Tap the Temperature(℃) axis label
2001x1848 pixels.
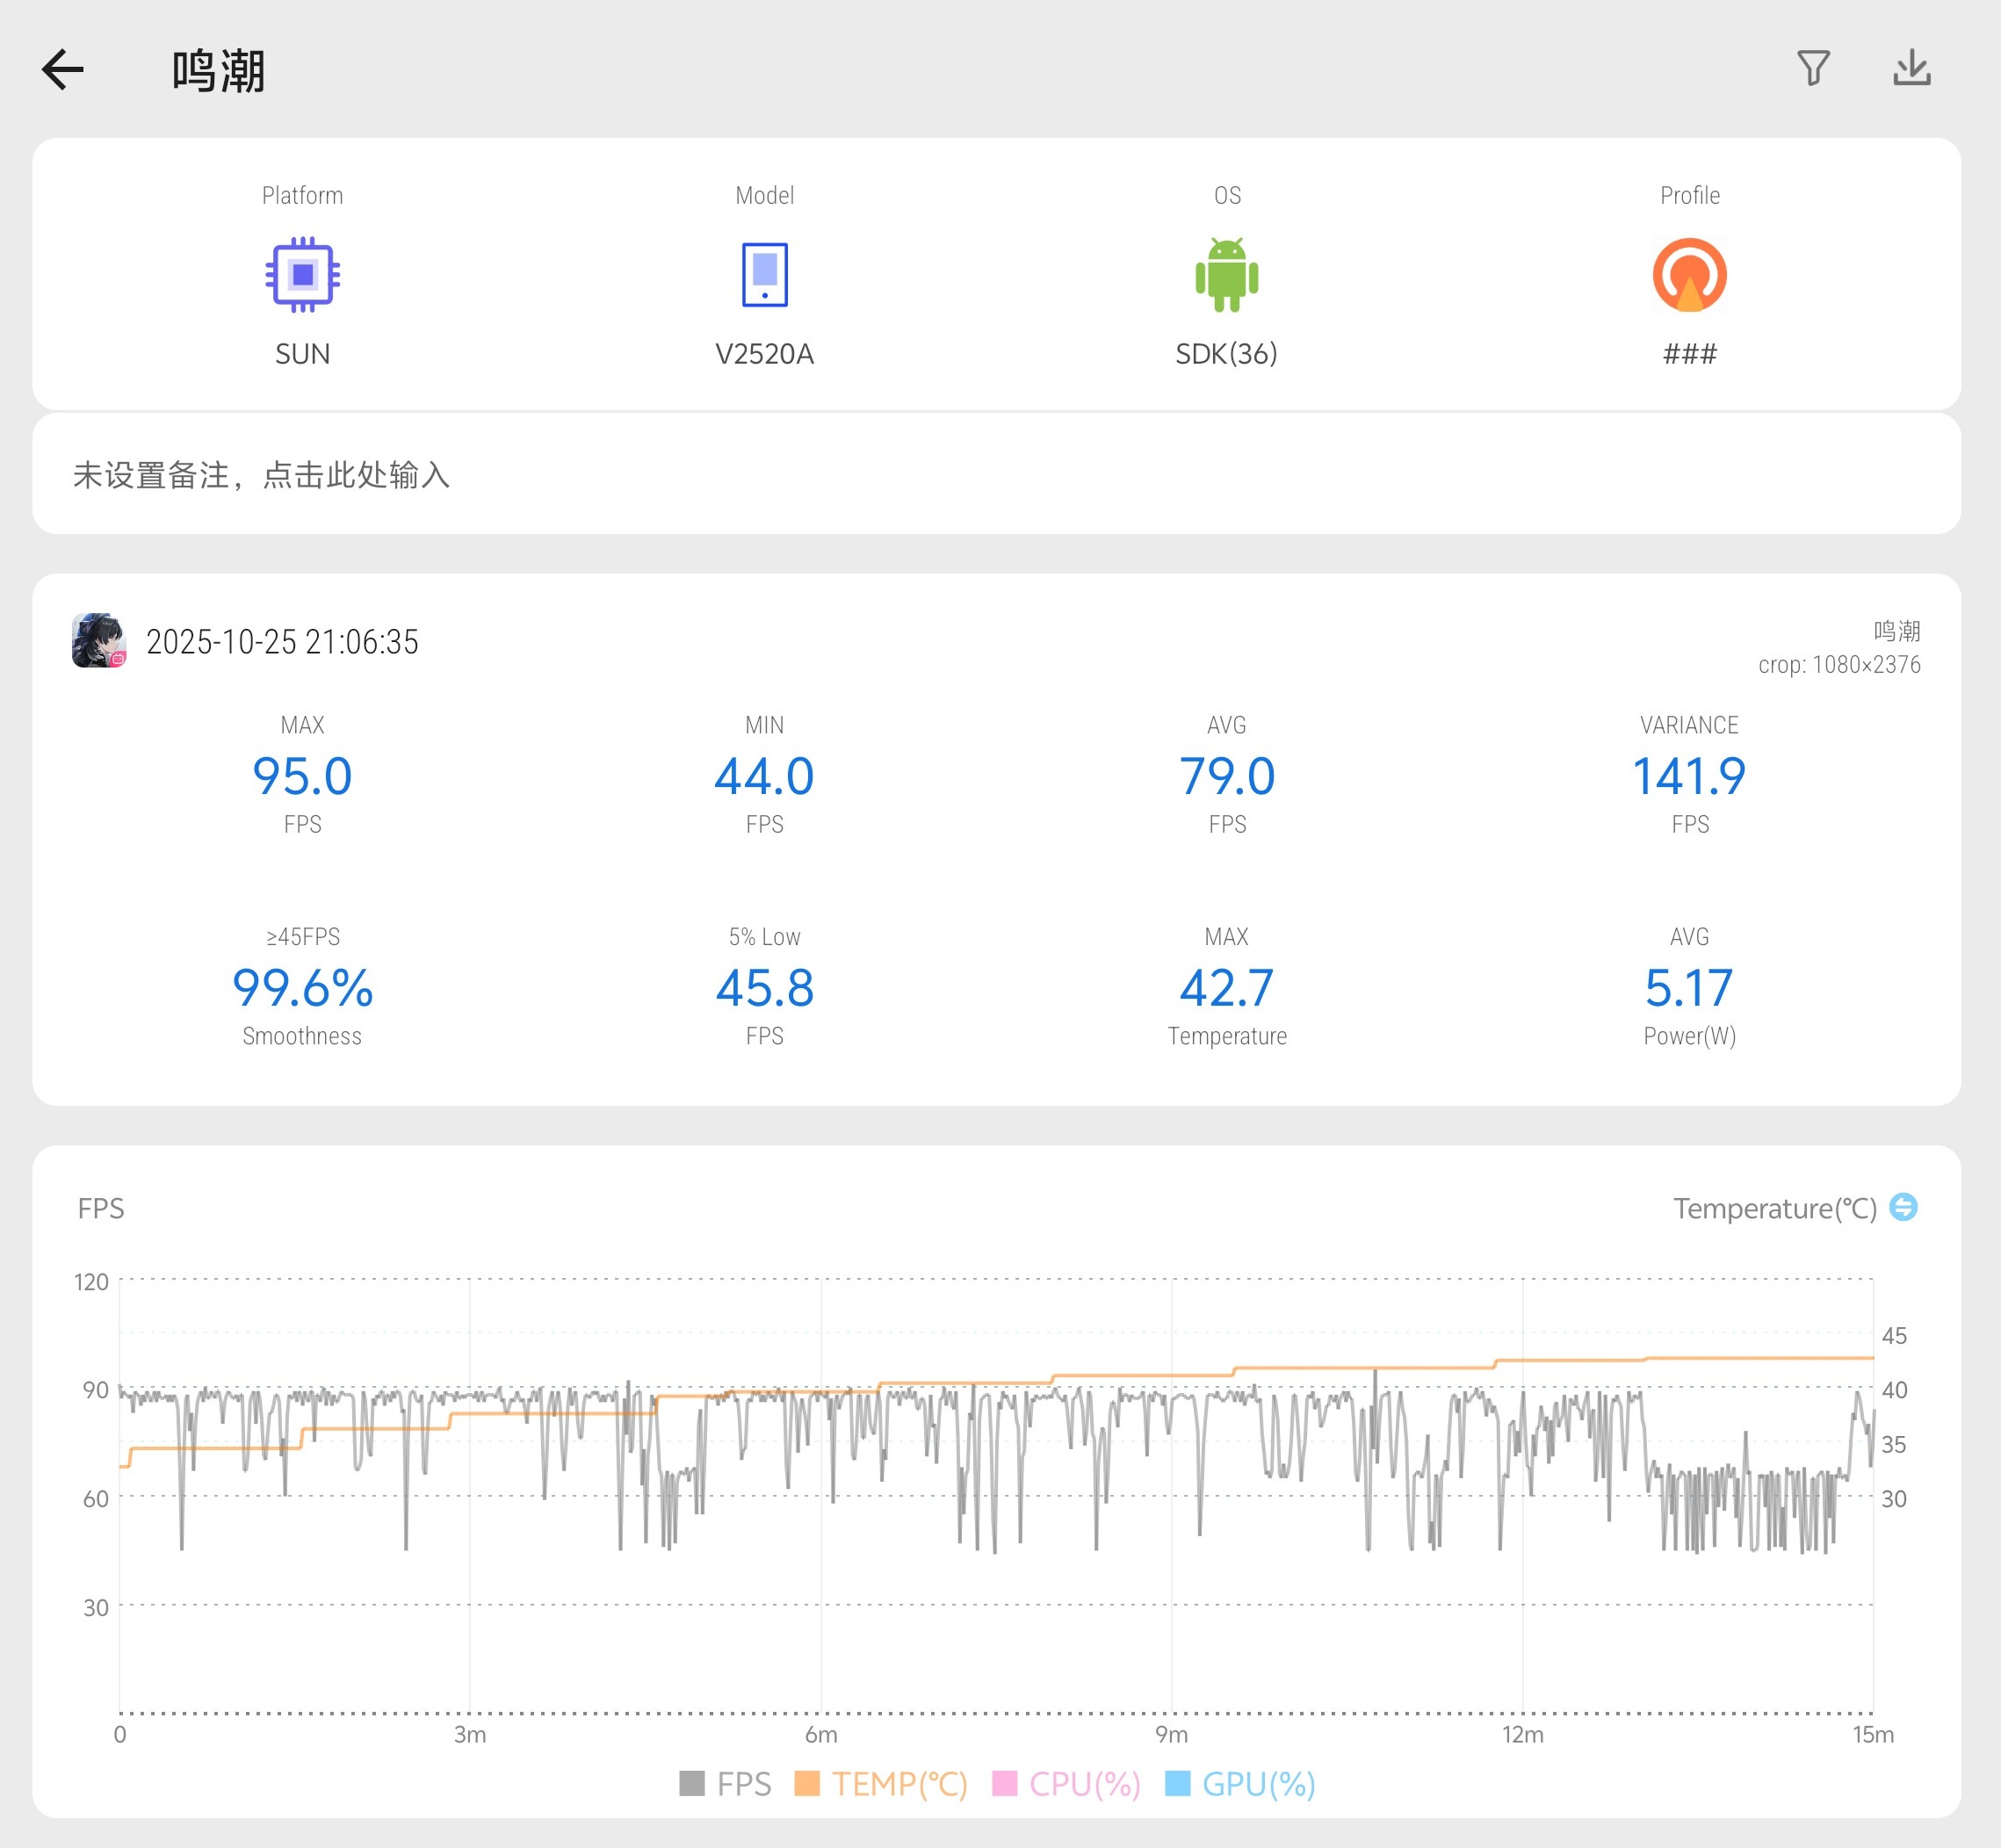(1774, 1208)
